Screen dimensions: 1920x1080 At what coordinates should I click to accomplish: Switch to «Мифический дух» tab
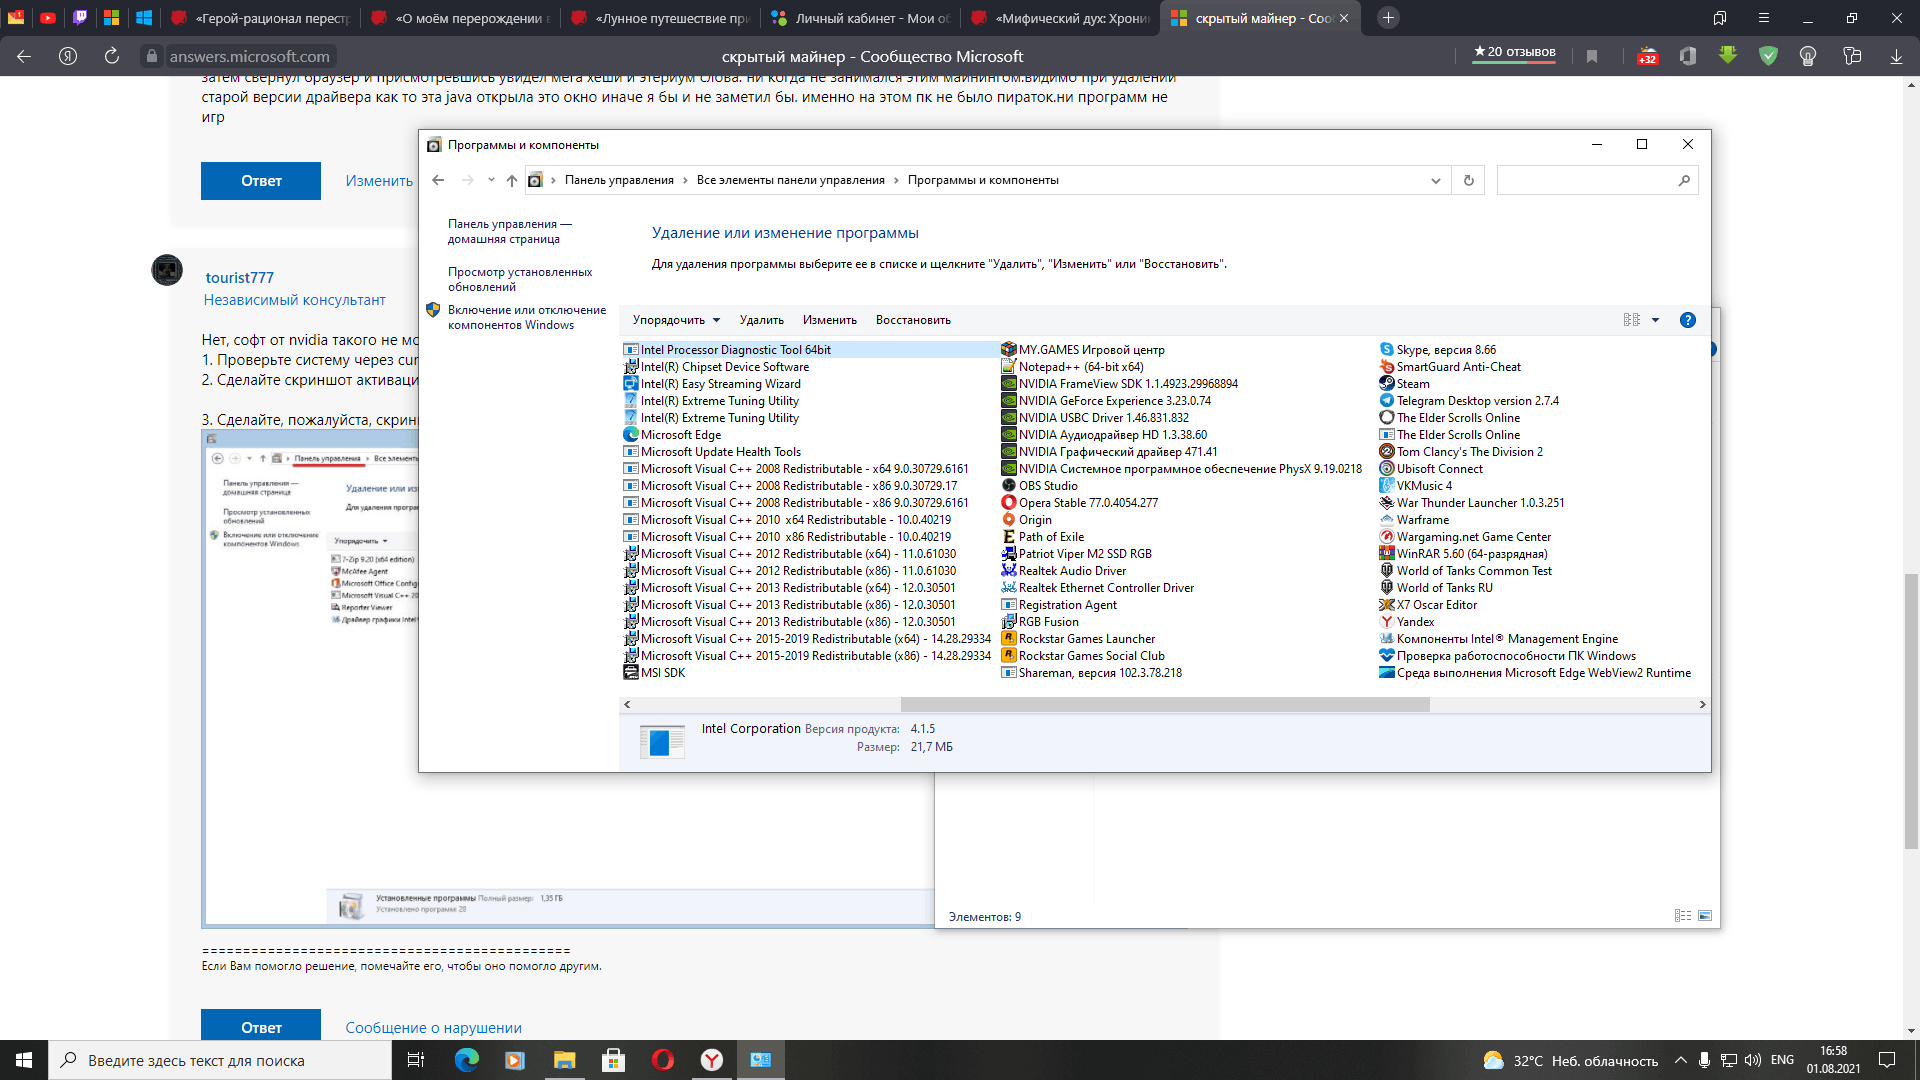click(x=1060, y=18)
